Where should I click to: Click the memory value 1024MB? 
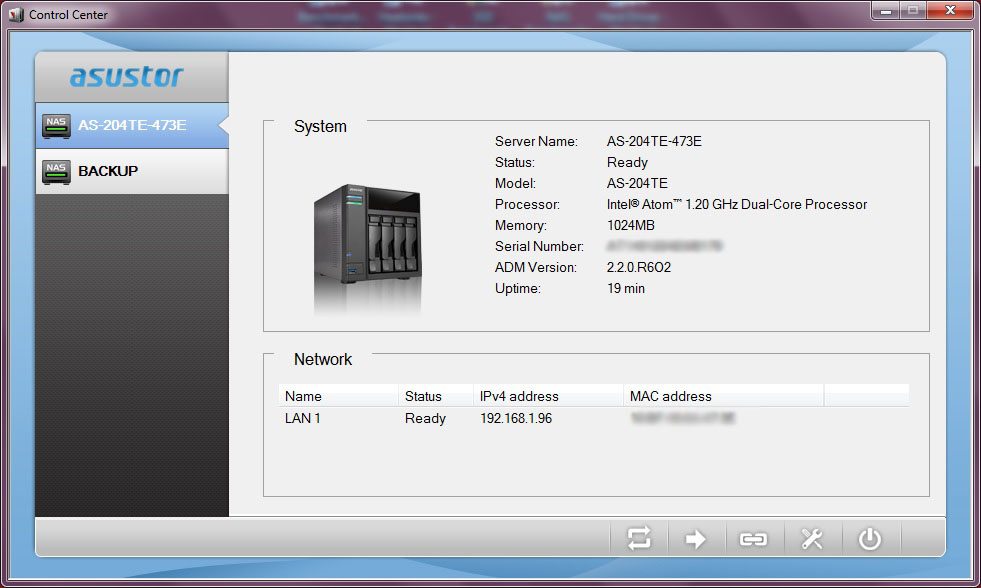point(631,225)
